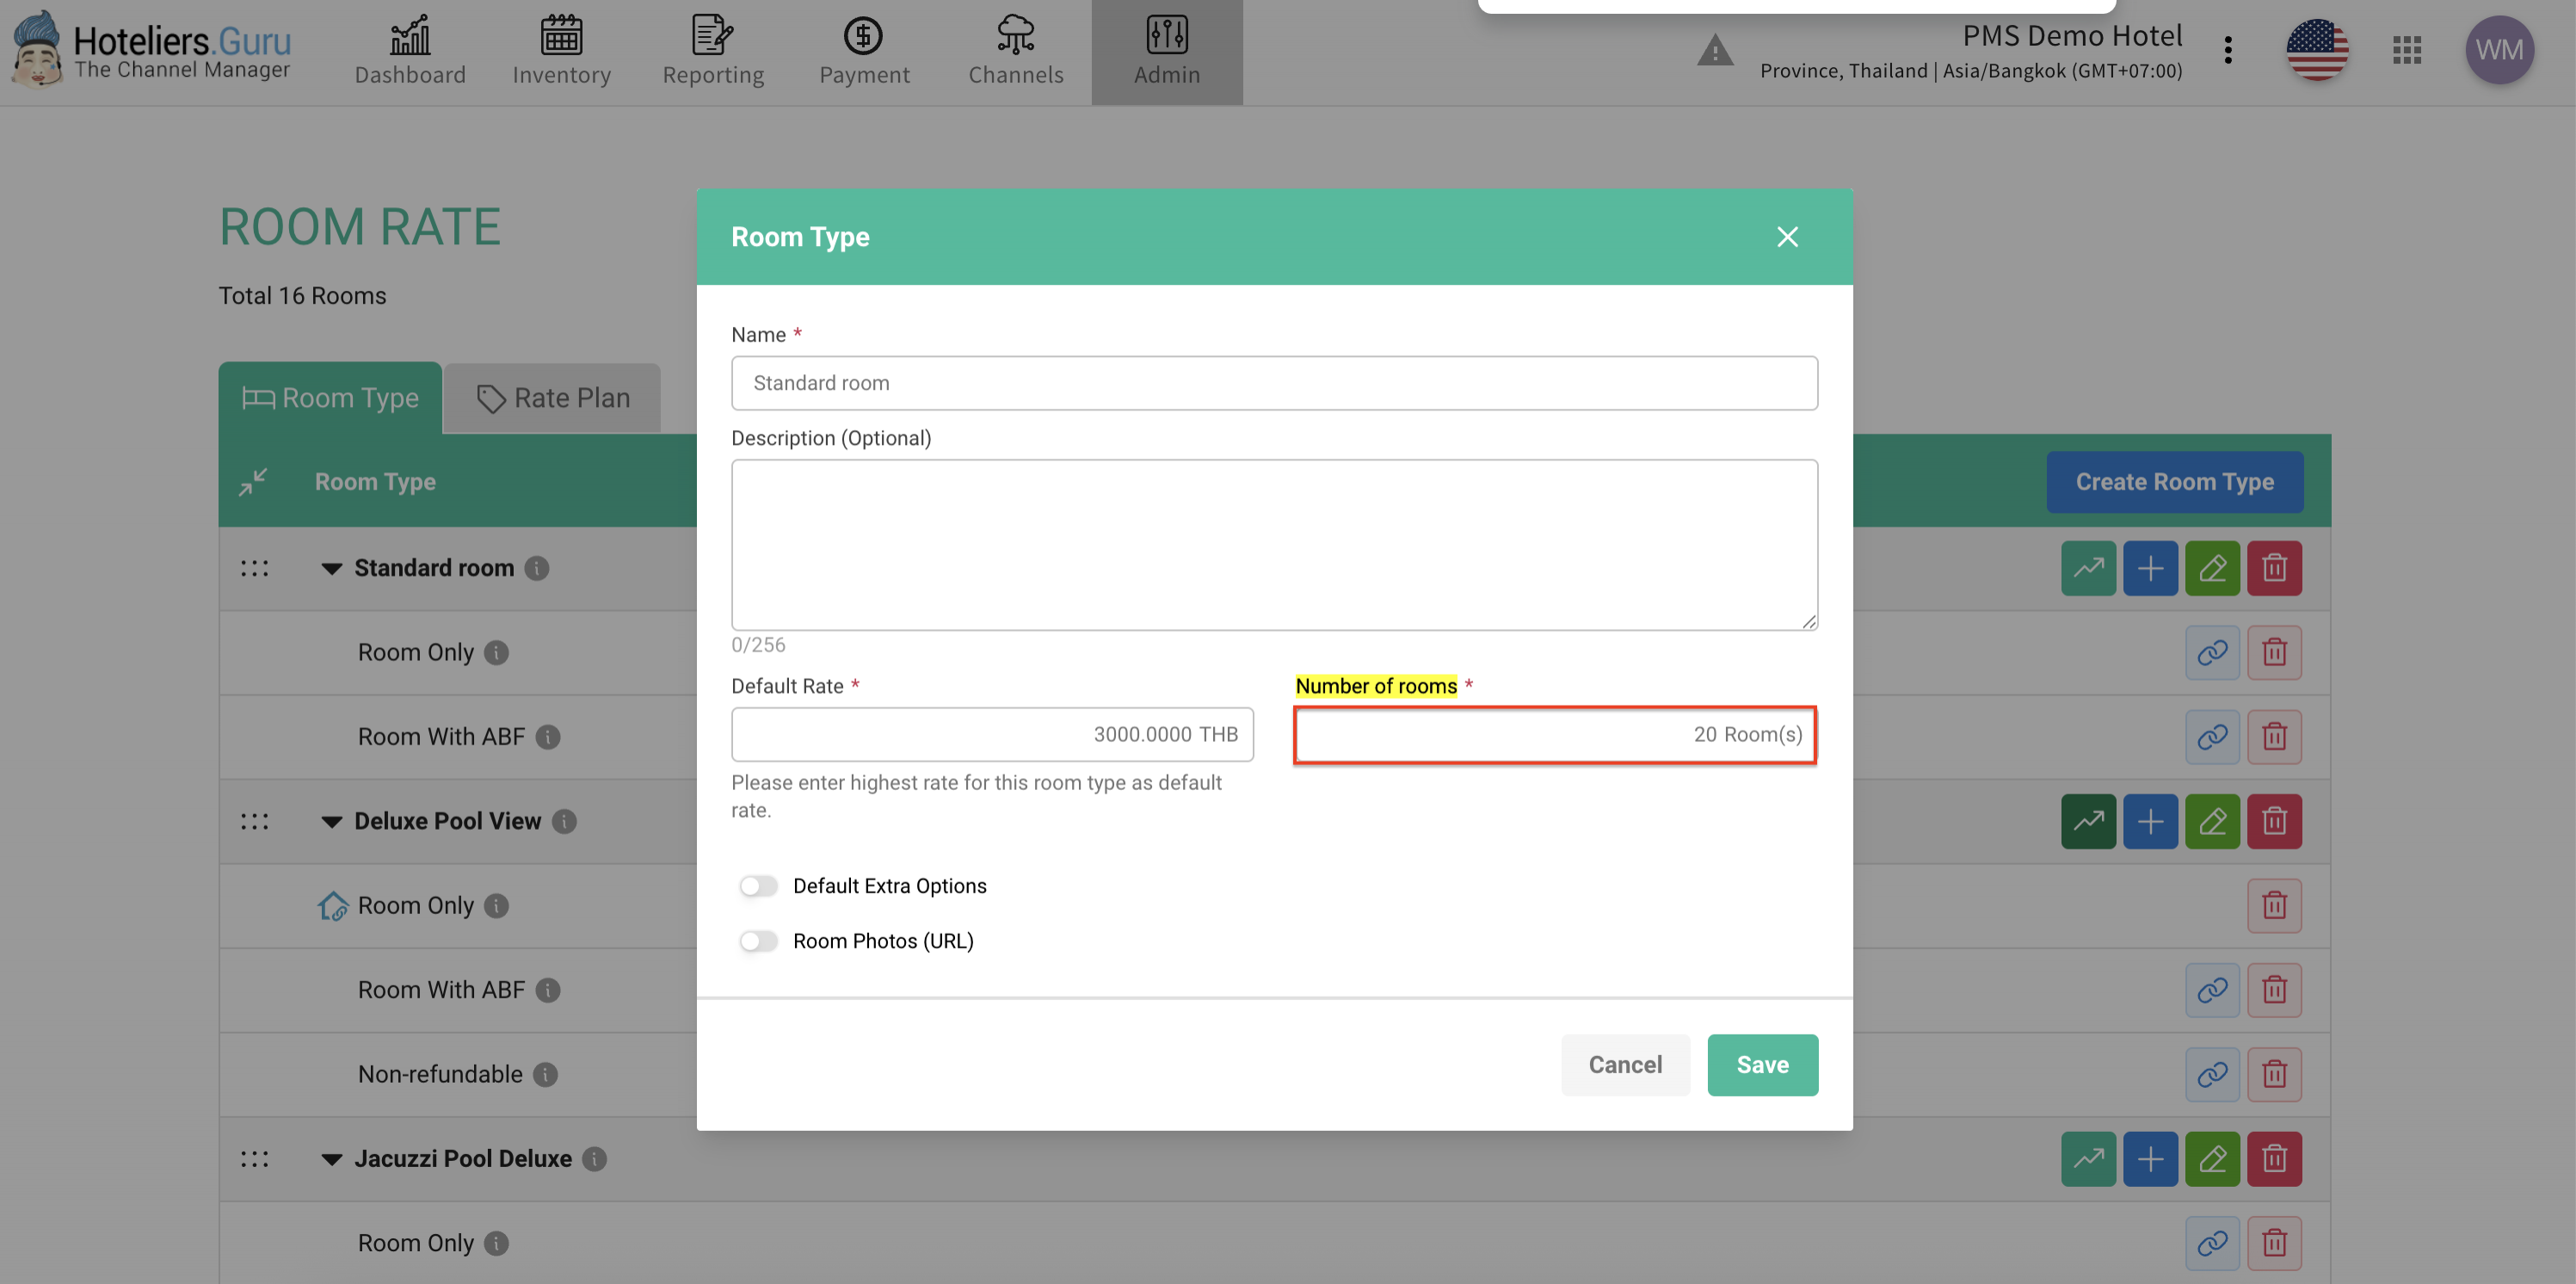Open the apps grid icon in header

[2407, 50]
